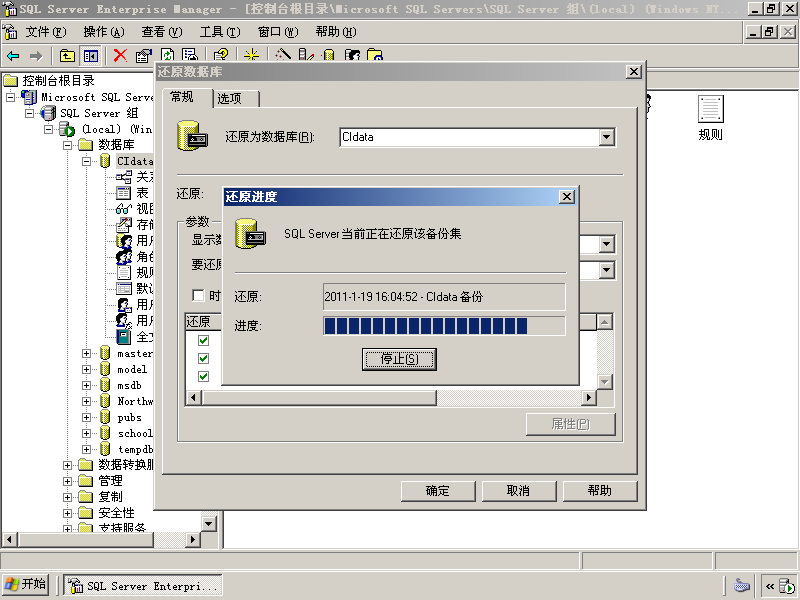Run the Wizard wand toolbar icon
The image size is (800, 600).
(283, 55)
